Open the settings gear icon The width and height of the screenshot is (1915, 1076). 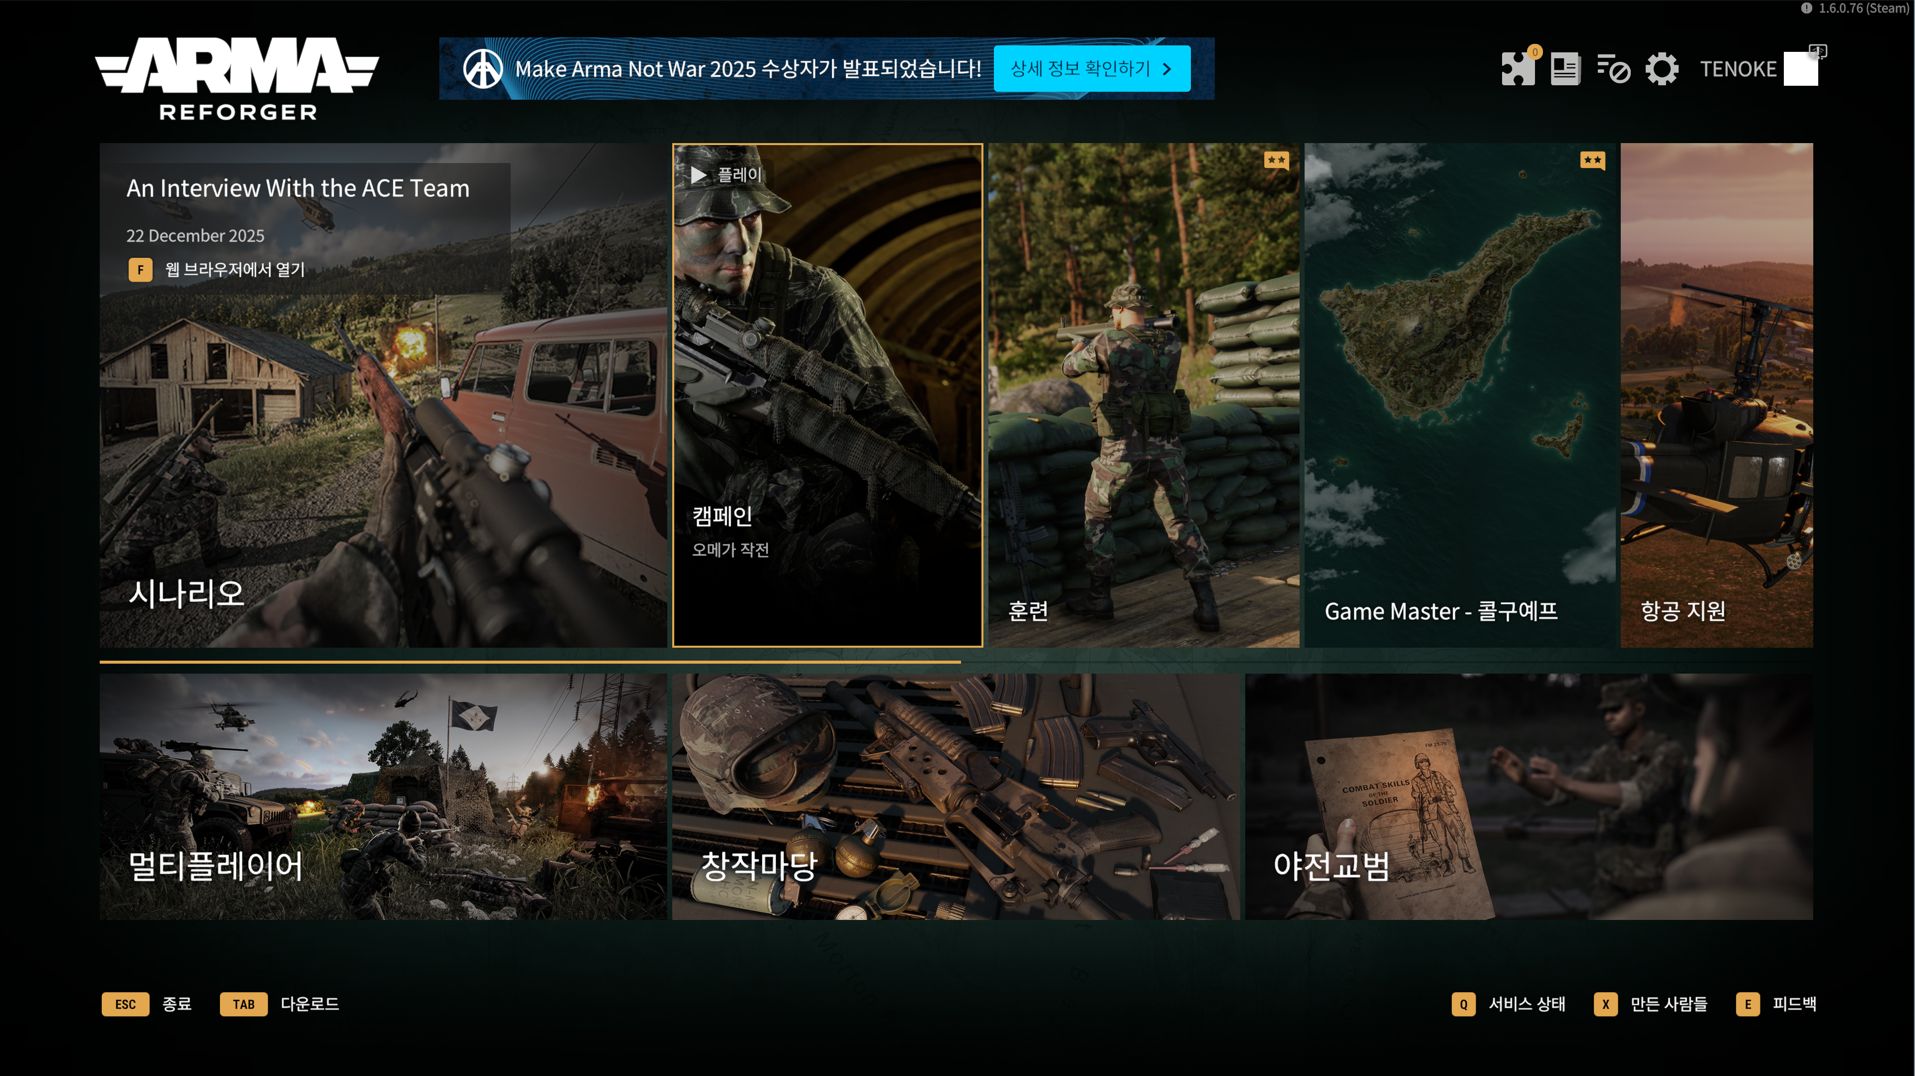(1662, 69)
